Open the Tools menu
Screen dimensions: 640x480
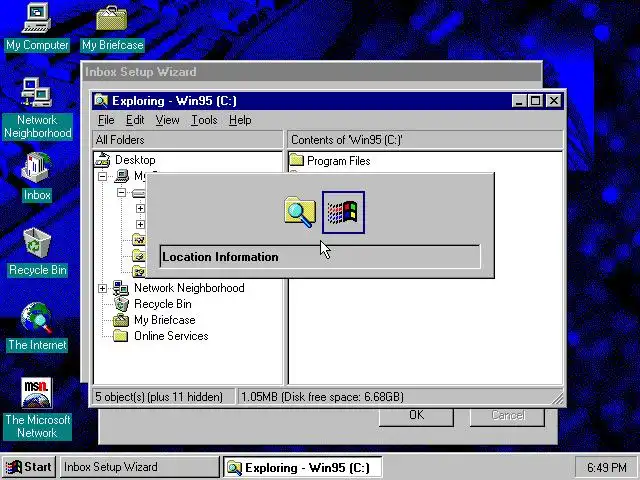(x=204, y=120)
